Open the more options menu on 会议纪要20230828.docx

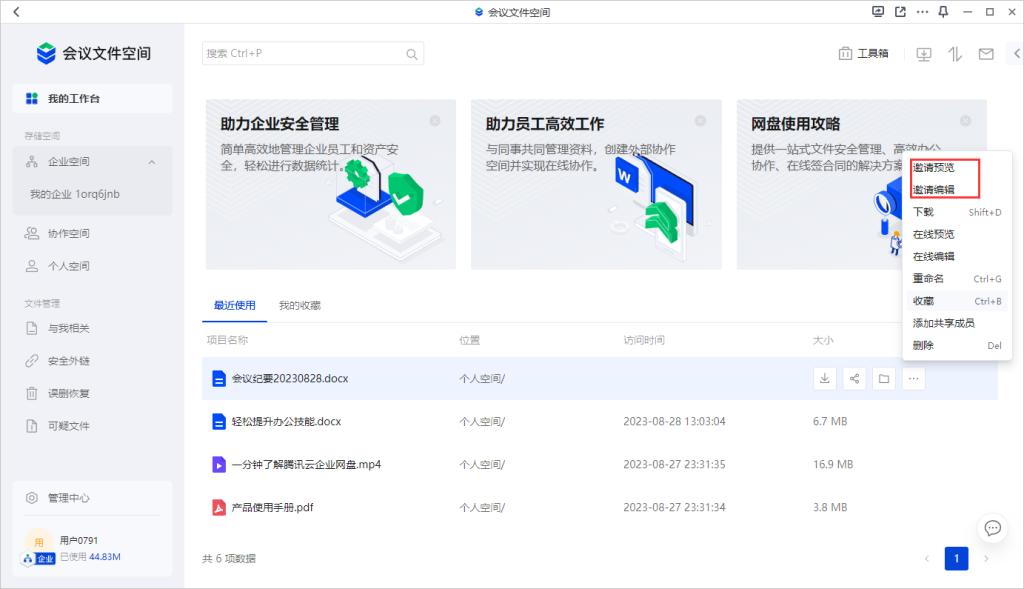pos(913,378)
